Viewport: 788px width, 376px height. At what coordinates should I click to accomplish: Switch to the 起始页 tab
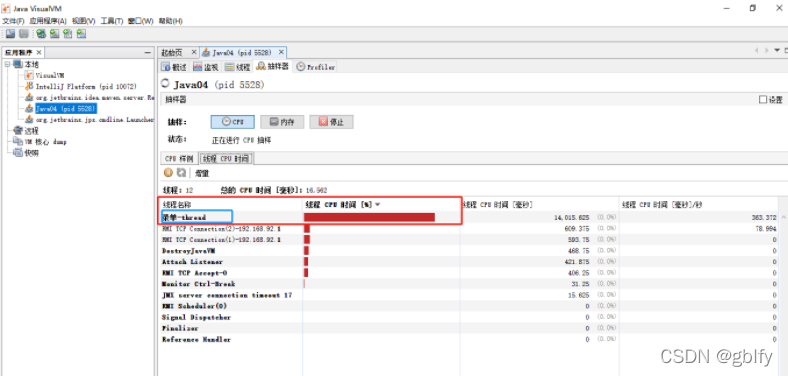click(178, 52)
